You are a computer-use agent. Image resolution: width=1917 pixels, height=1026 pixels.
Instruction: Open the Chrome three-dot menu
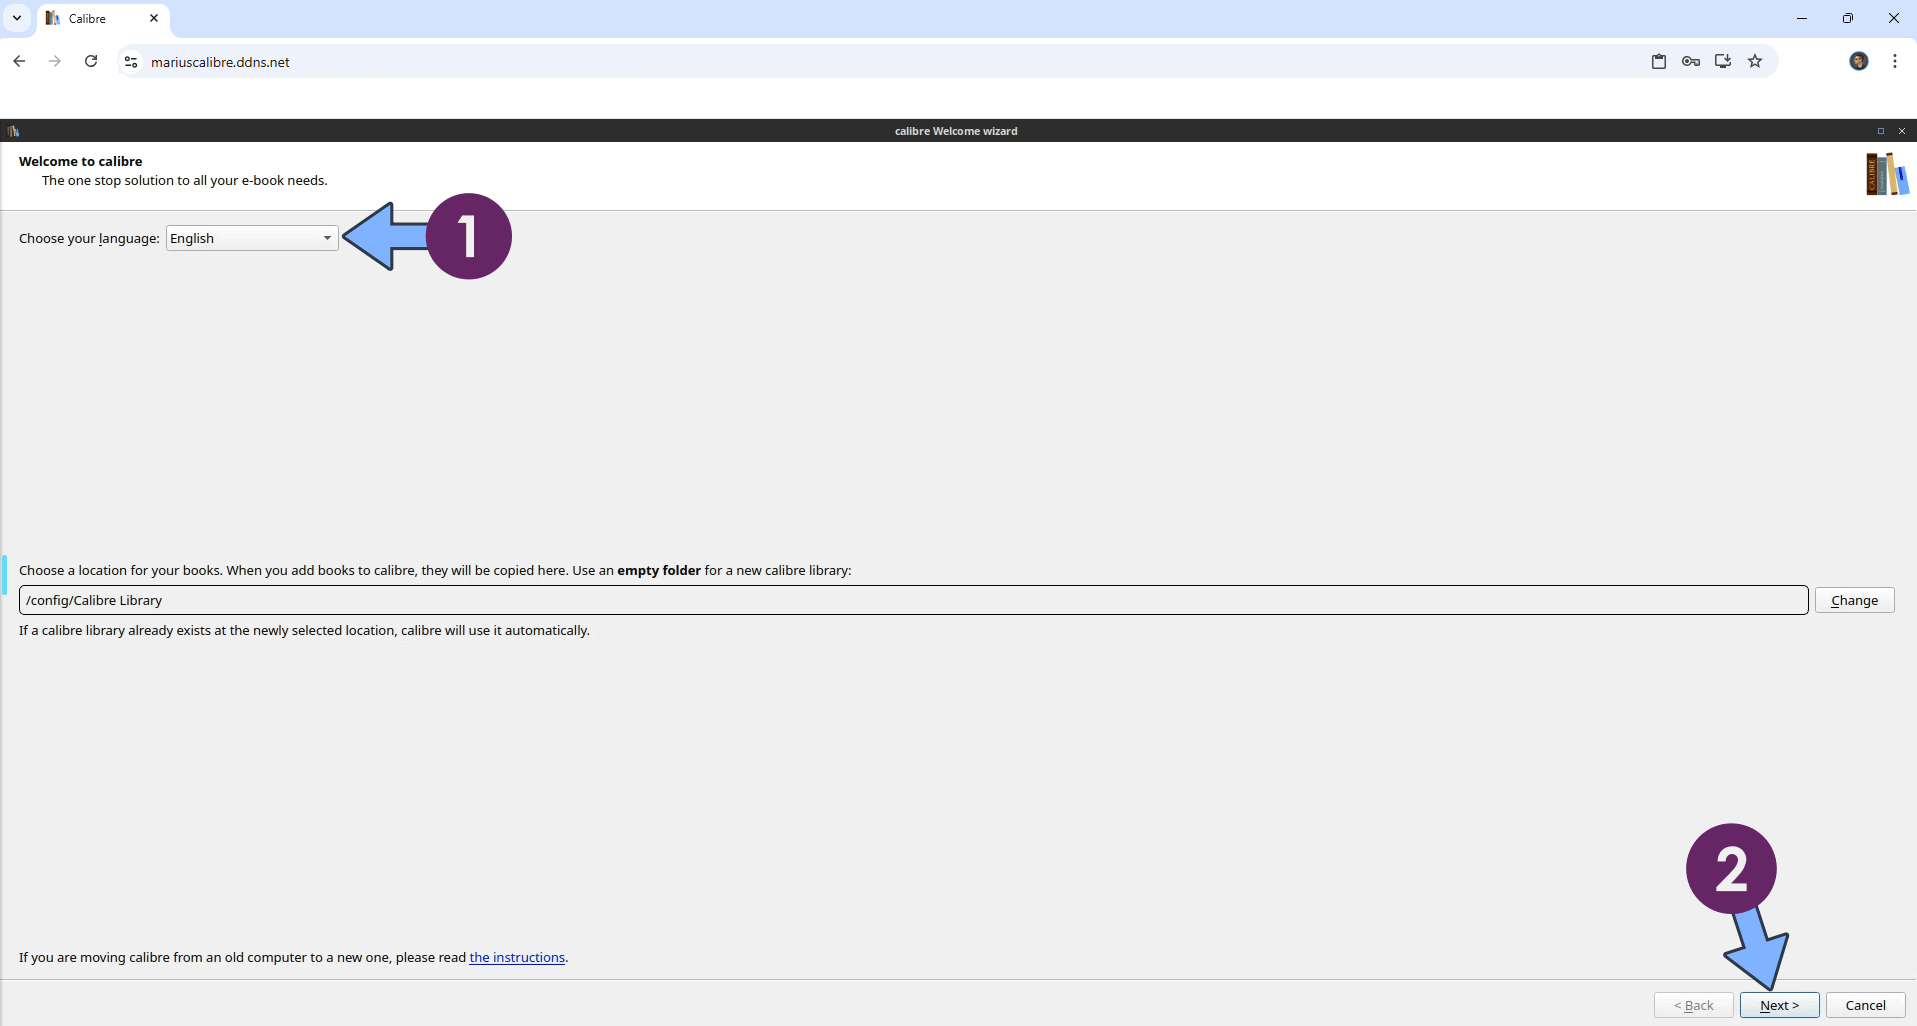click(x=1895, y=61)
